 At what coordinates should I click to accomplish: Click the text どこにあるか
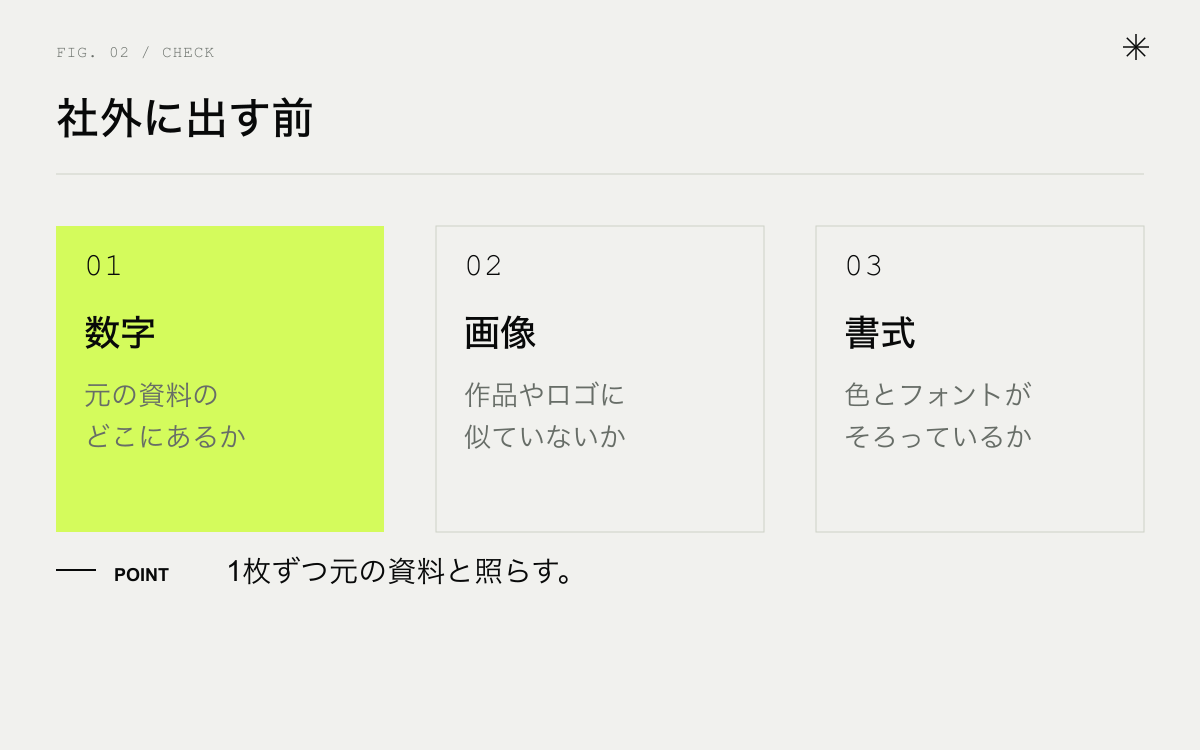click(x=165, y=437)
